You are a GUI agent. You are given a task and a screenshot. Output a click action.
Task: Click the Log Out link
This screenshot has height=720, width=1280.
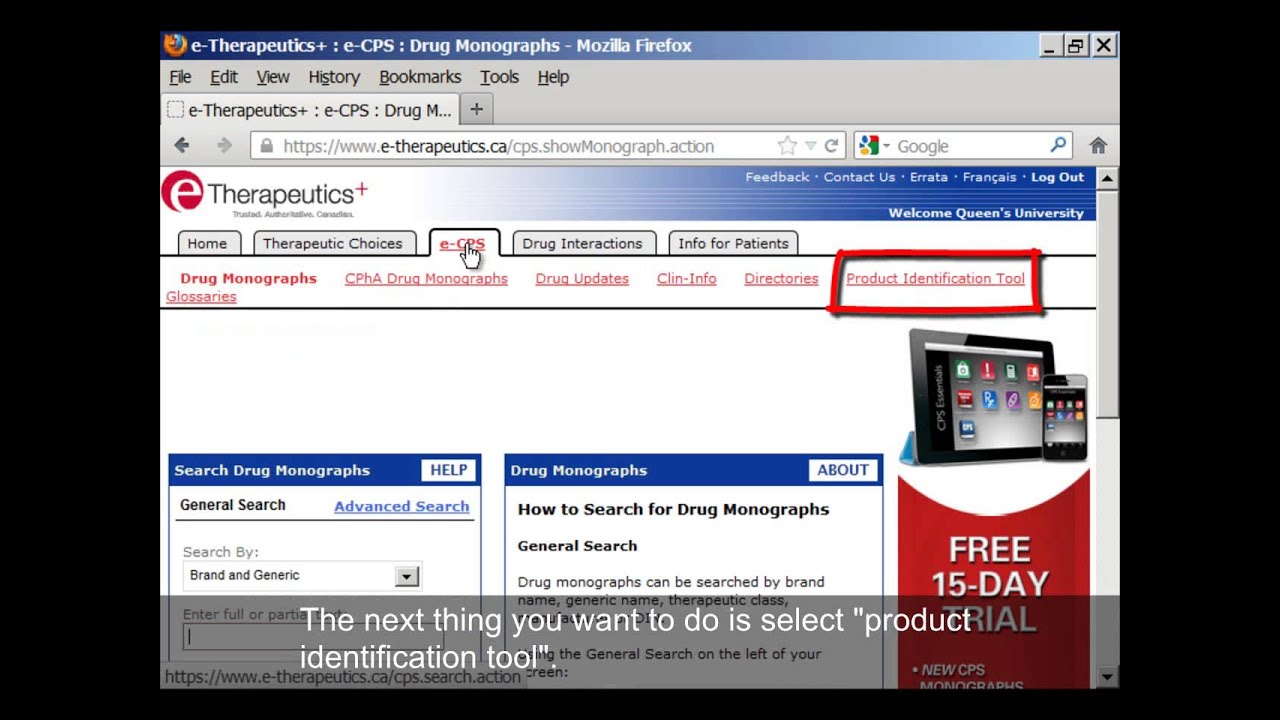click(x=1057, y=177)
